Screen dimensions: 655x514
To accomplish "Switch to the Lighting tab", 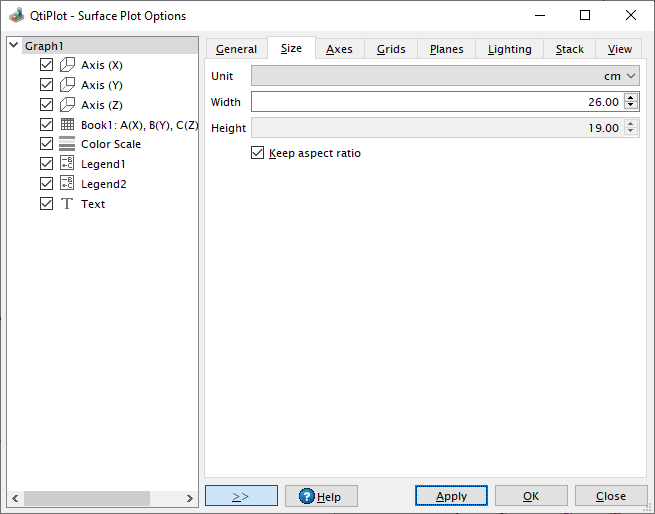I will point(509,49).
